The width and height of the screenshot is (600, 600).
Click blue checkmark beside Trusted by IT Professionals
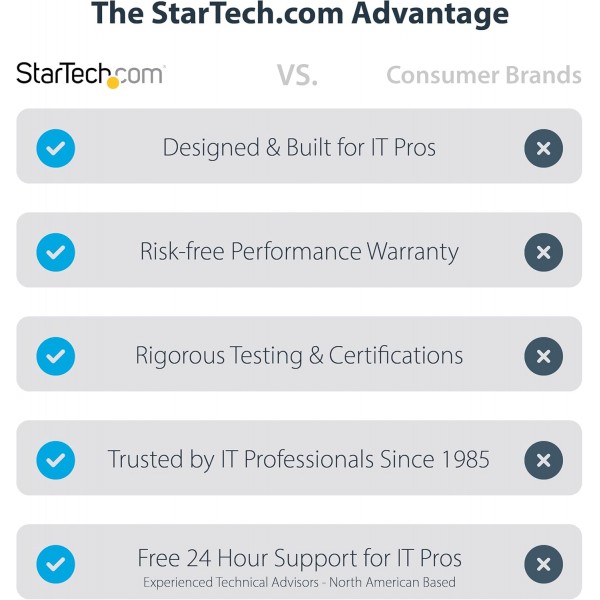coord(56,460)
